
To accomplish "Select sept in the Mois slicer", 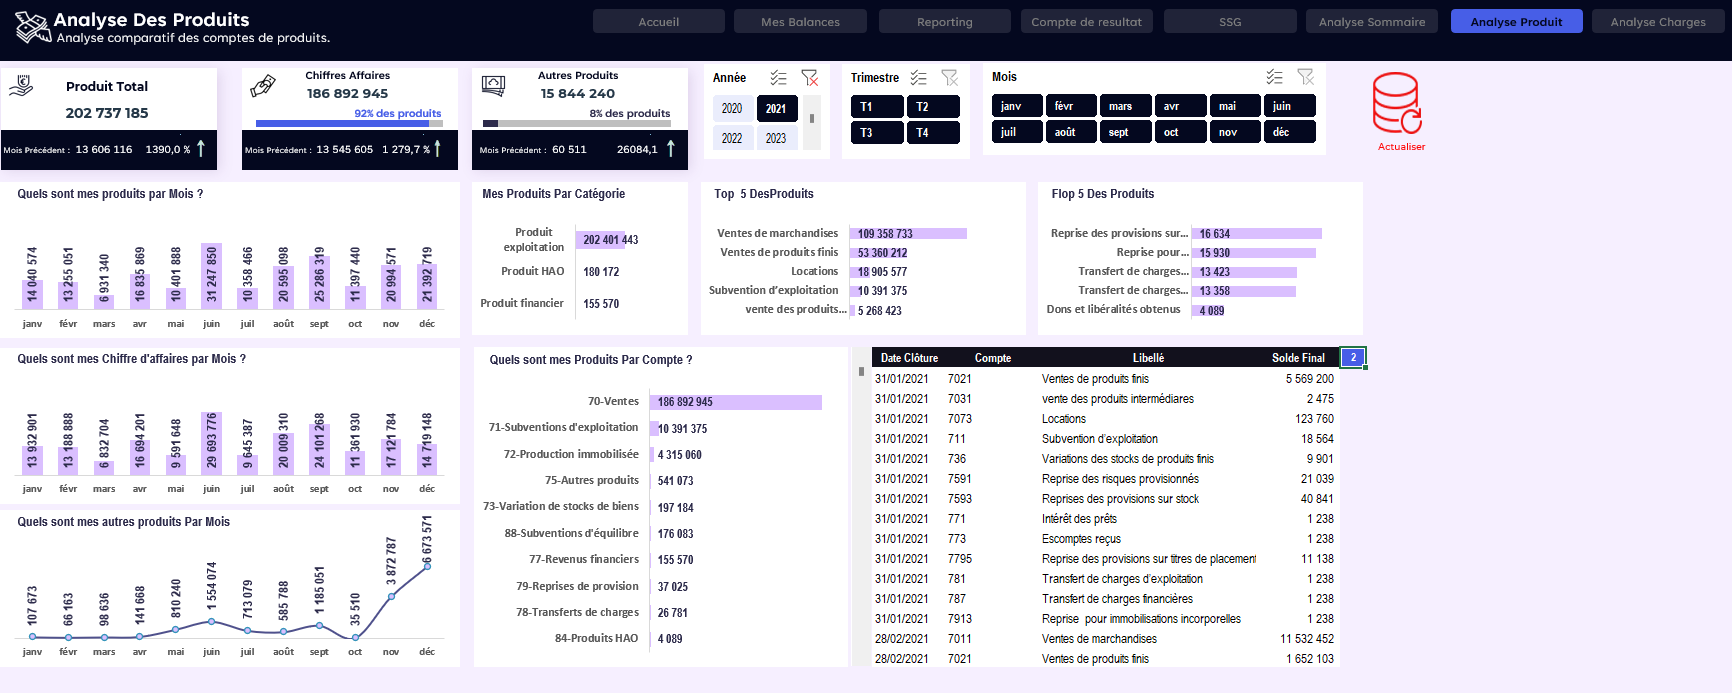I will pos(1126,132).
